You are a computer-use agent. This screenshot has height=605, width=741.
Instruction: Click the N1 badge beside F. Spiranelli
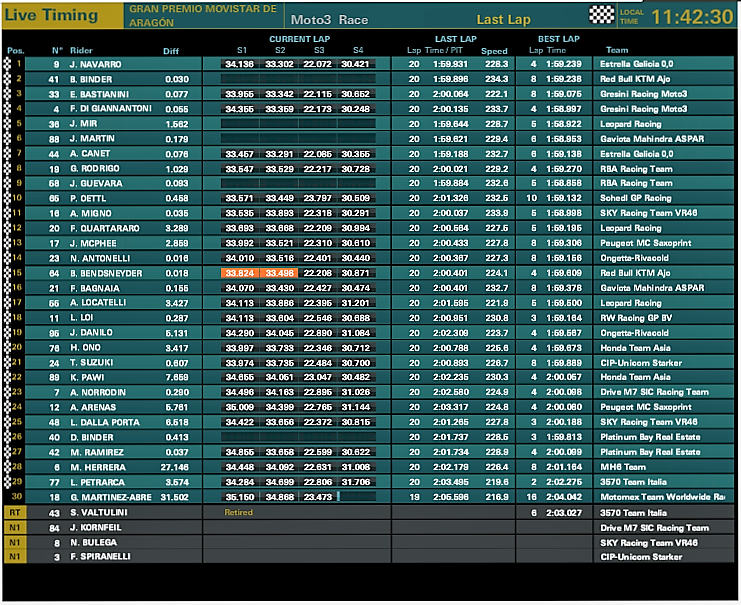click(x=15, y=556)
